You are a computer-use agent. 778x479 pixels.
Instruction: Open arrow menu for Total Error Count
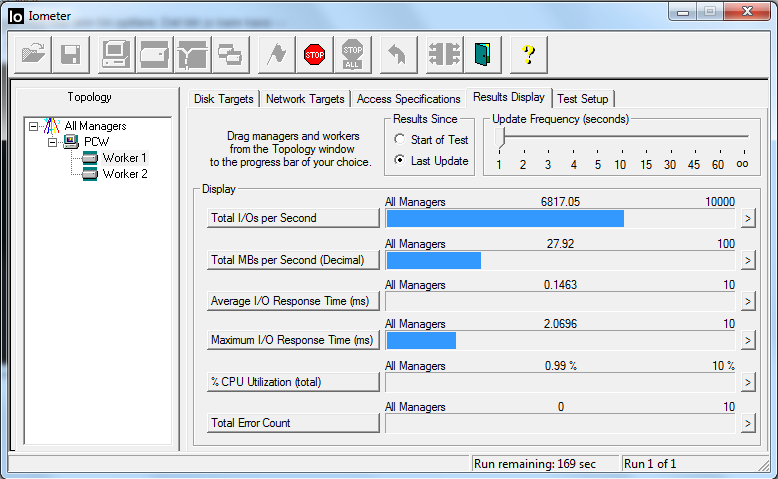tap(748, 423)
